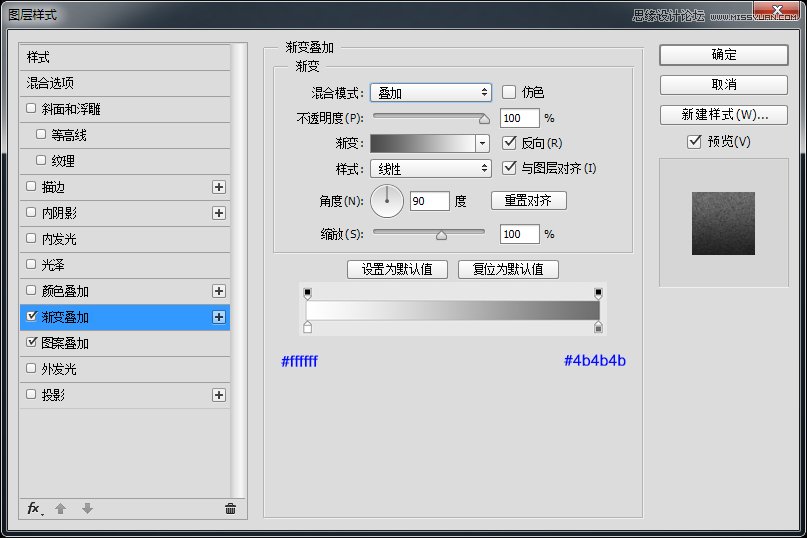Click the effects list vertical scrollbar
807x538 pixels.
click(x=238, y=271)
